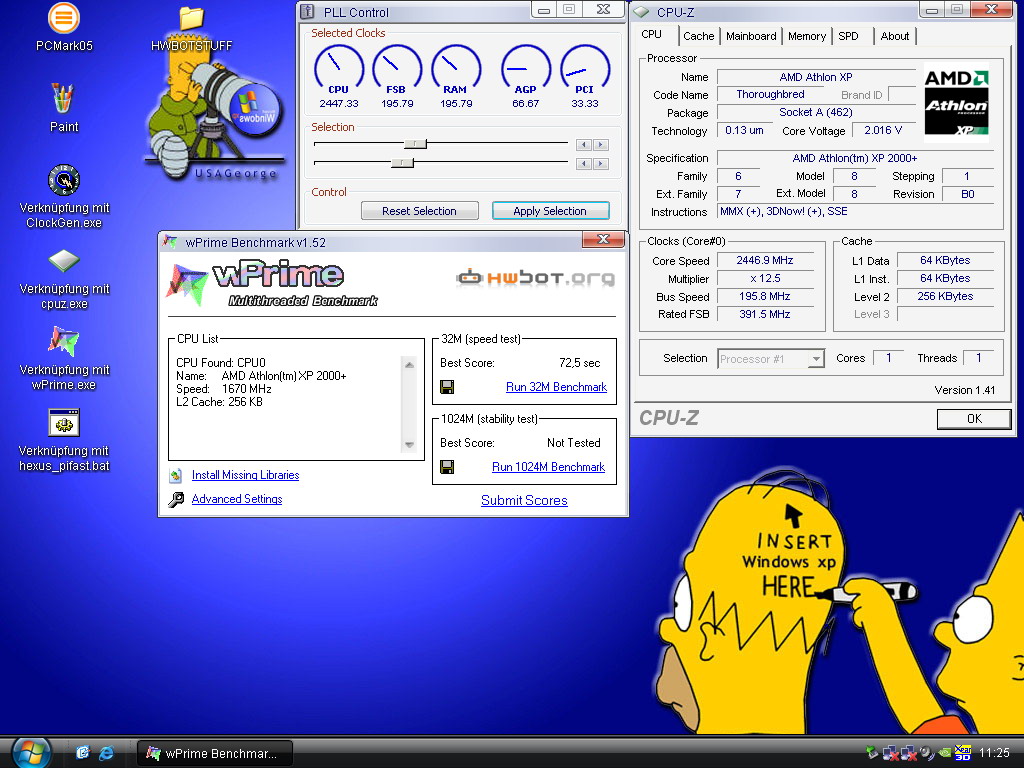The image size is (1024, 768).
Task: Click the AMD Athlon XP logo in CPU-Z
Action: (x=956, y=103)
